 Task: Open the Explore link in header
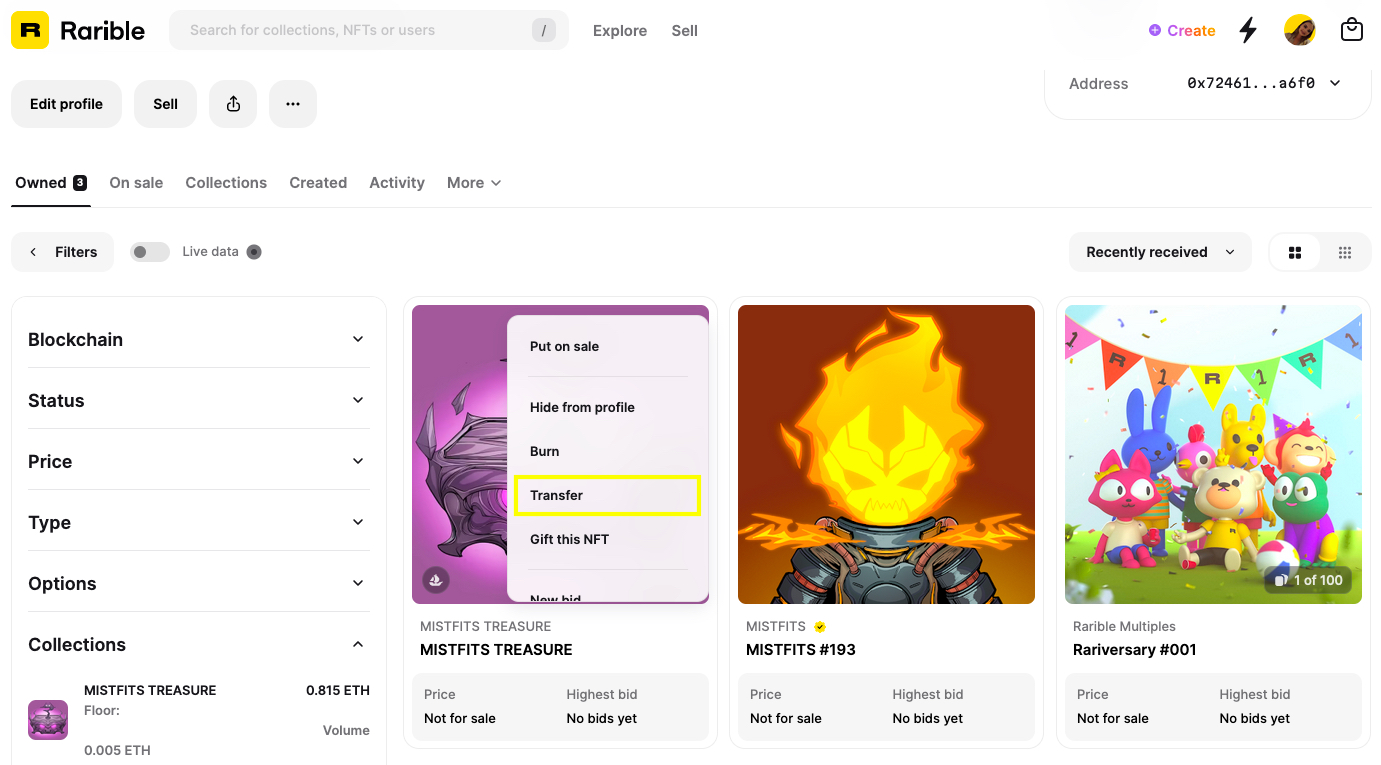coord(620,31)
